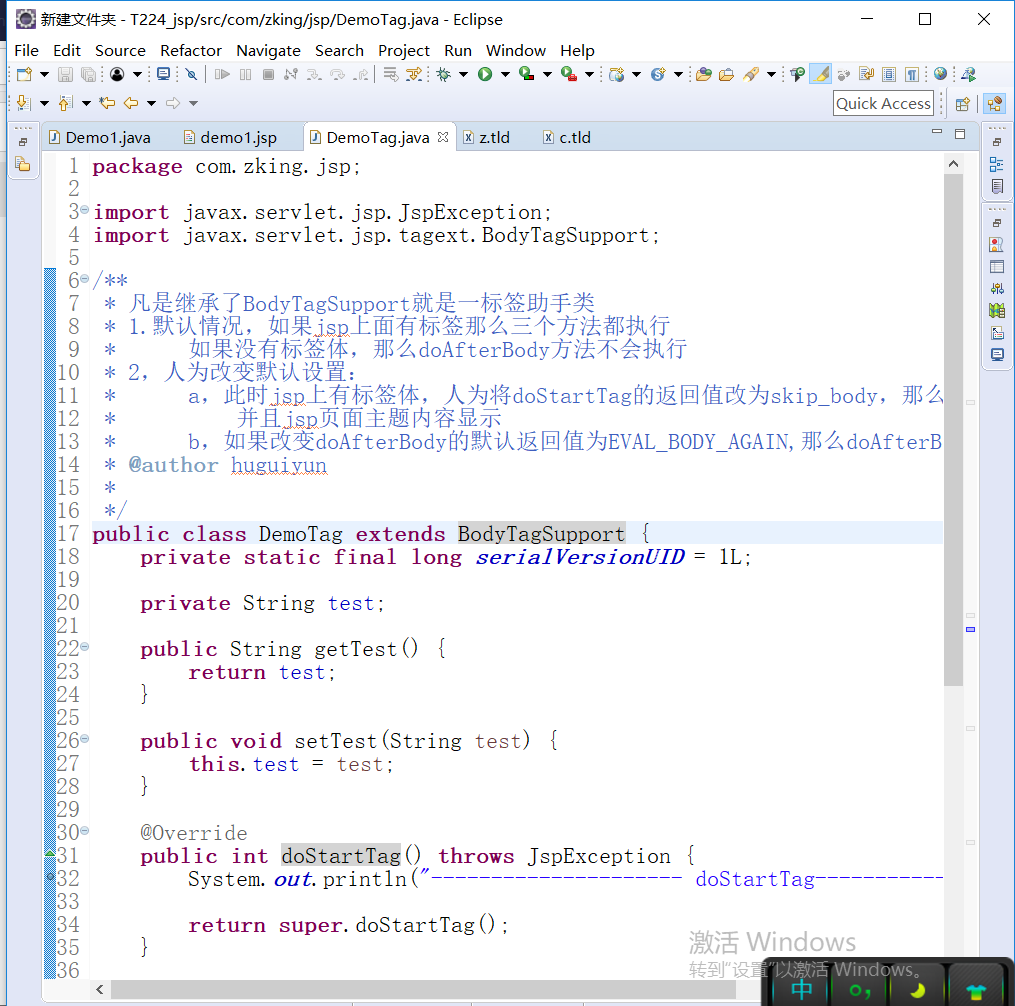Open the New wizard dropdown arrow
Image resolution: width=1015 pixels, height=1006 pixels.
point(44,74)
